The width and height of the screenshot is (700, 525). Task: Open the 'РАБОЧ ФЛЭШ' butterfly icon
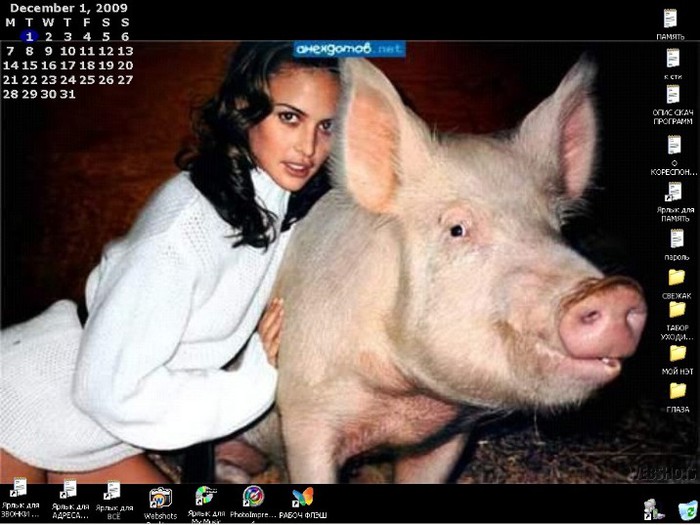coord(303,497)
